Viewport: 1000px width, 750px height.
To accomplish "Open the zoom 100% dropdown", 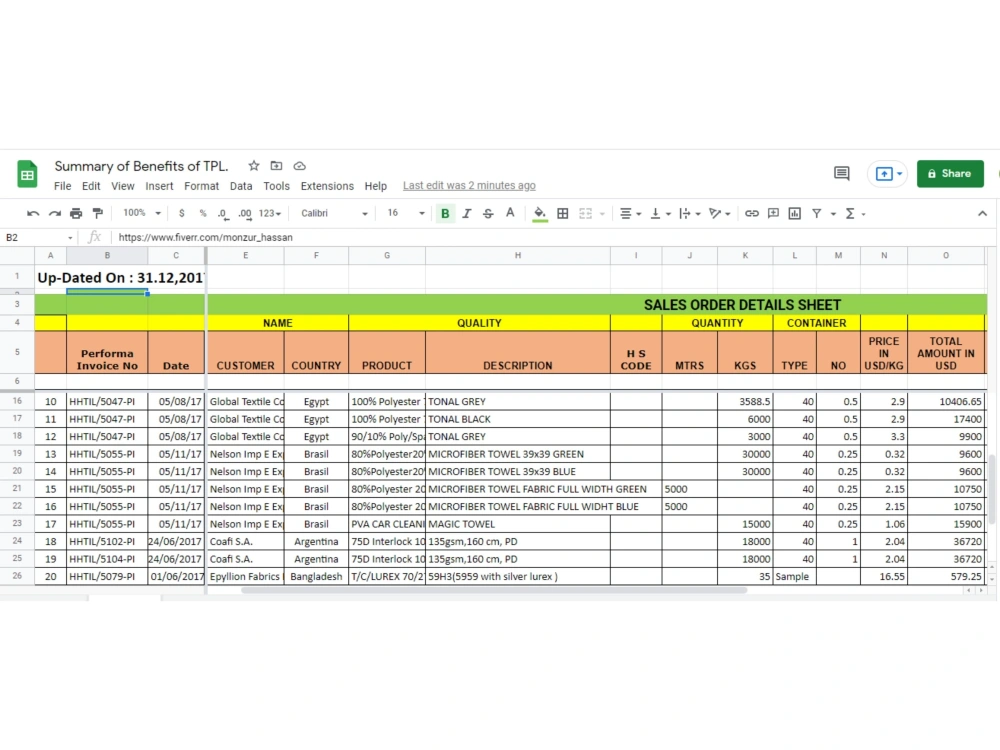I will [142, 213].
